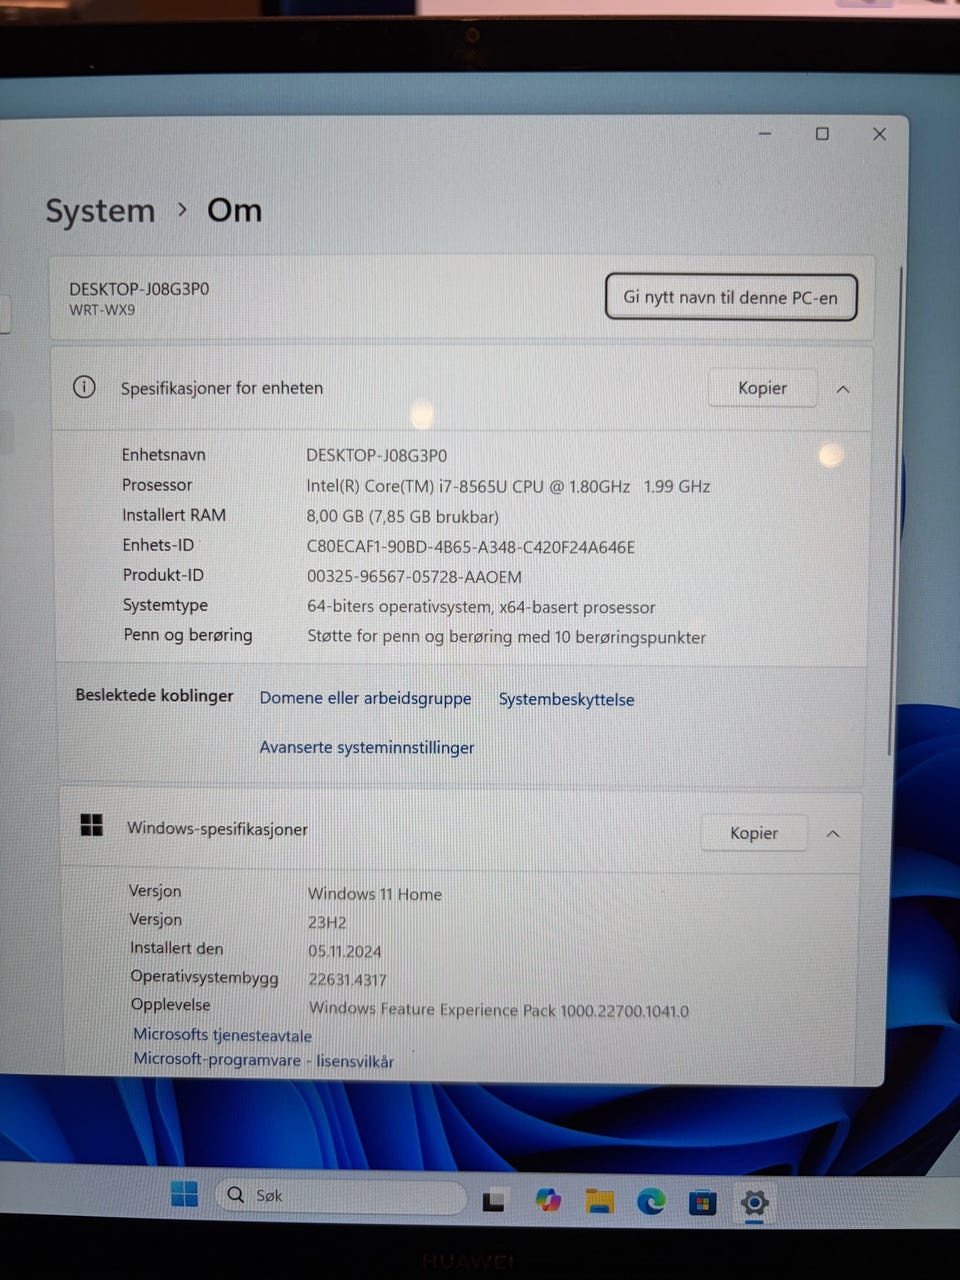
Task: Select the processor value i7-8565U text
Action: (x=508, y=486)
